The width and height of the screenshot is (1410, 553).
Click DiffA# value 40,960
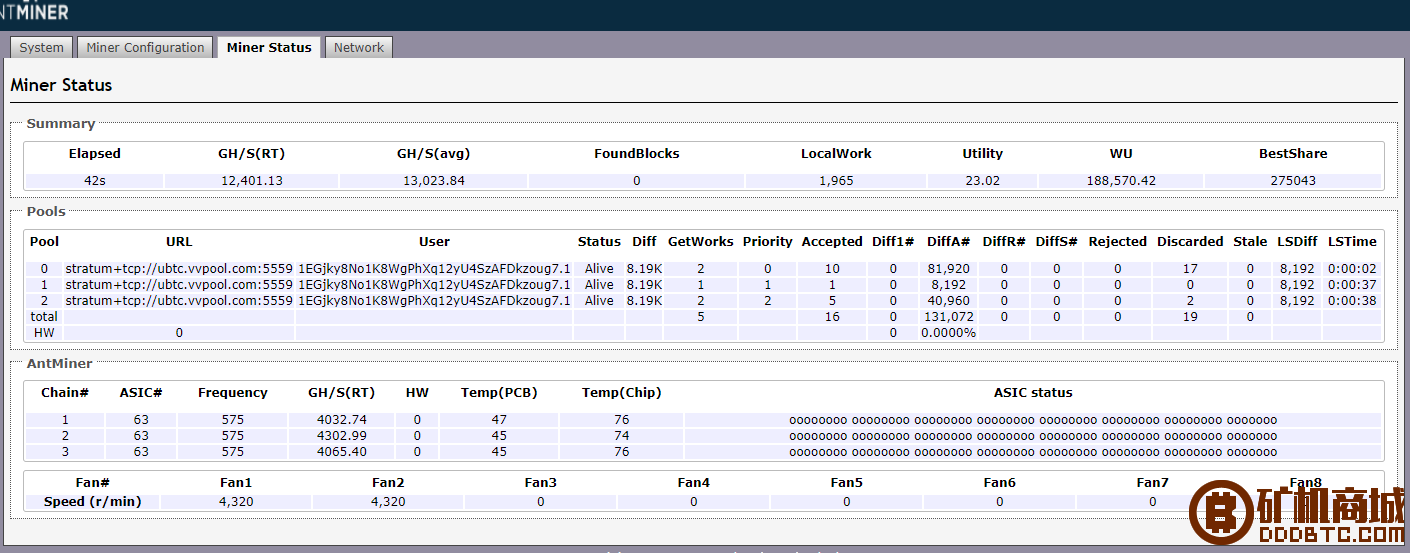tap(949, 301)
